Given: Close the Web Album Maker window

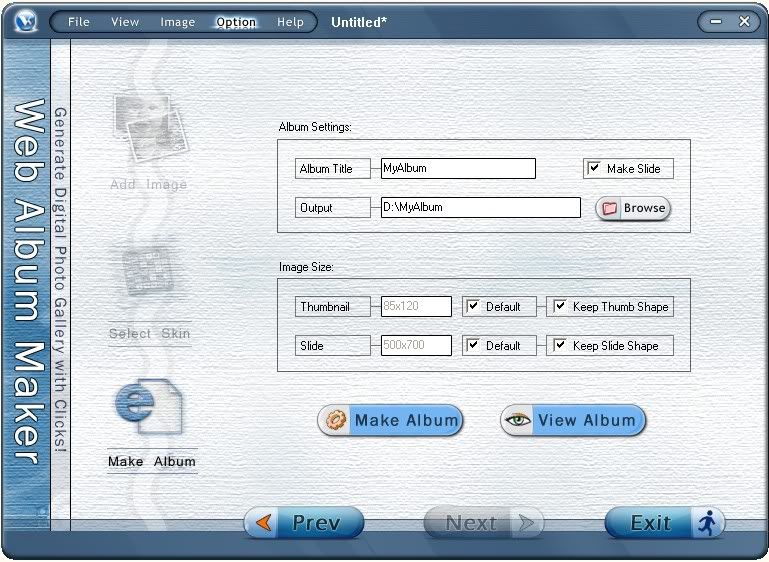Looking at the screenshot, I should (x=744, y=22).
